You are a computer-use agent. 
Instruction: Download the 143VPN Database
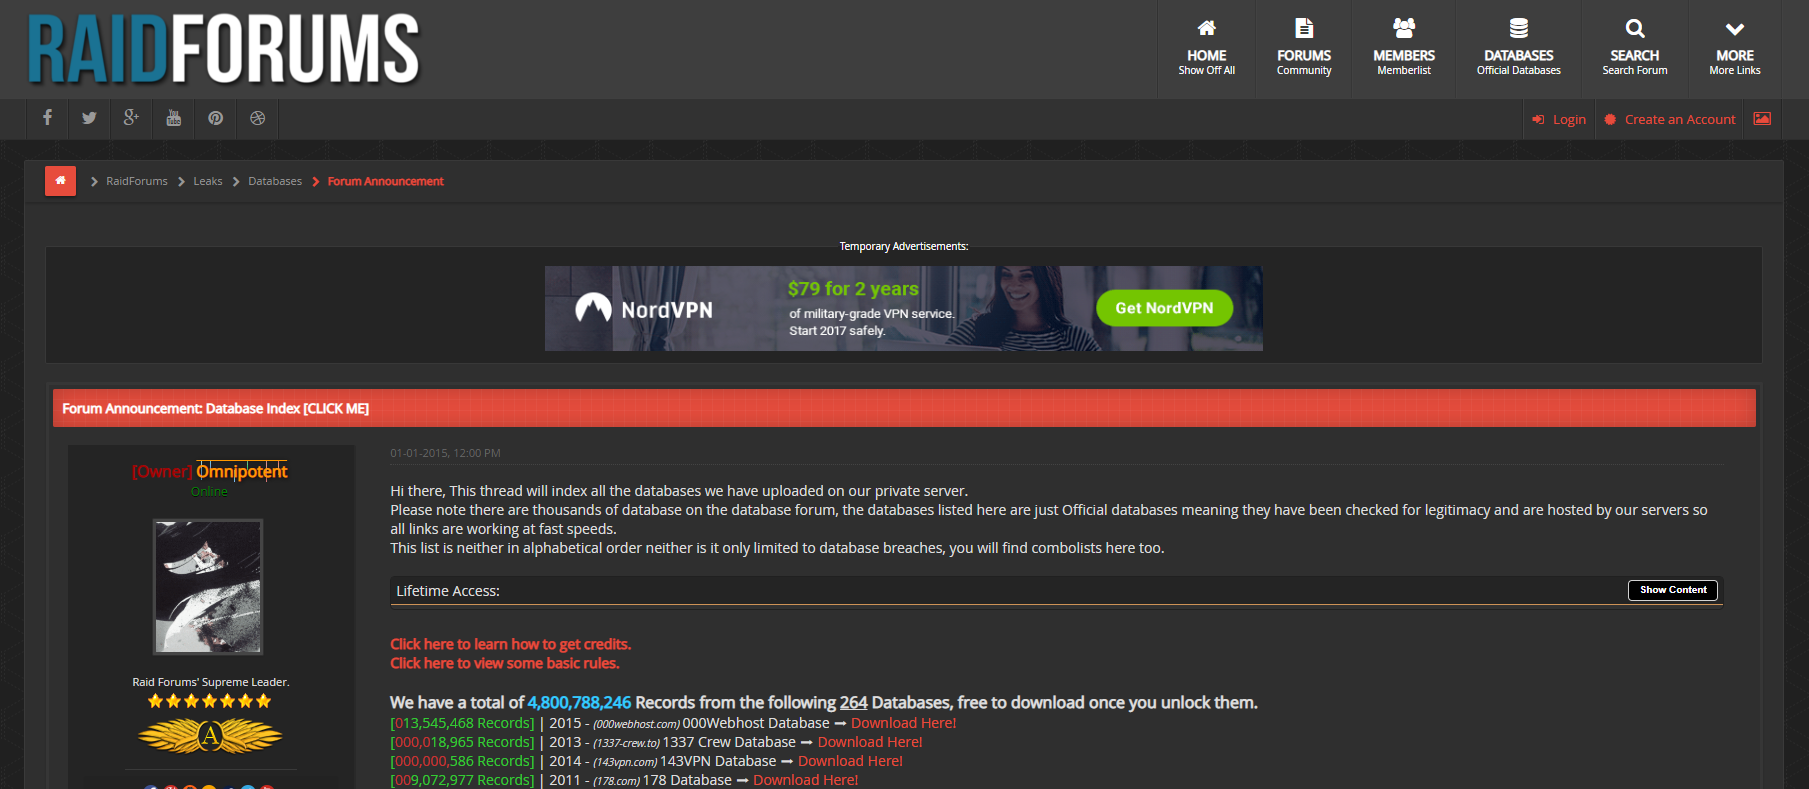[850, 761]
